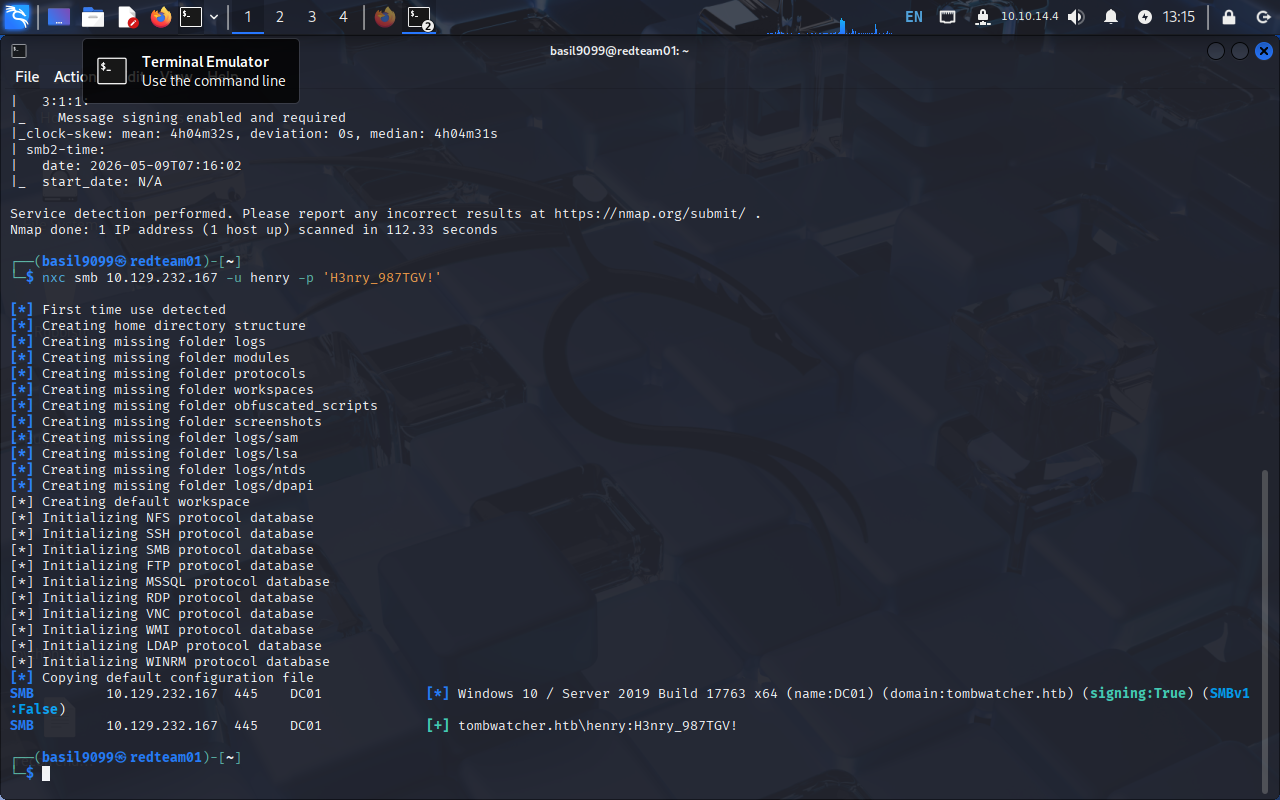Click the VPN IP address 10.10.14.4

click(1029, 17)
